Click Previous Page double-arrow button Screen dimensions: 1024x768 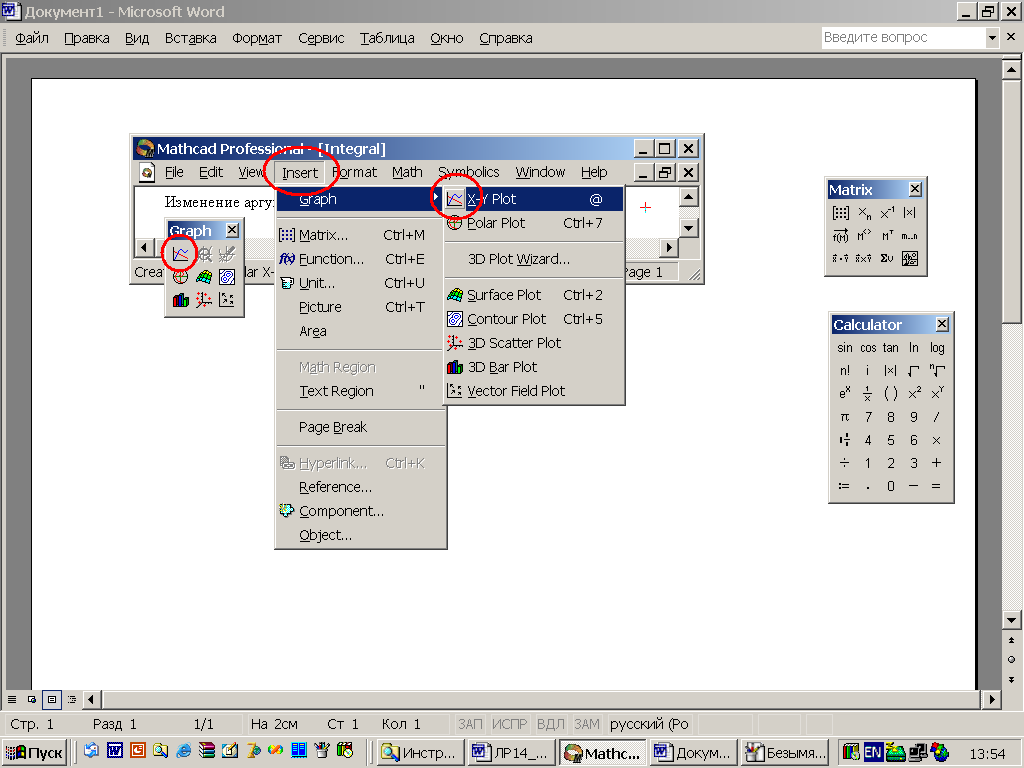(x=1011, y=641)
